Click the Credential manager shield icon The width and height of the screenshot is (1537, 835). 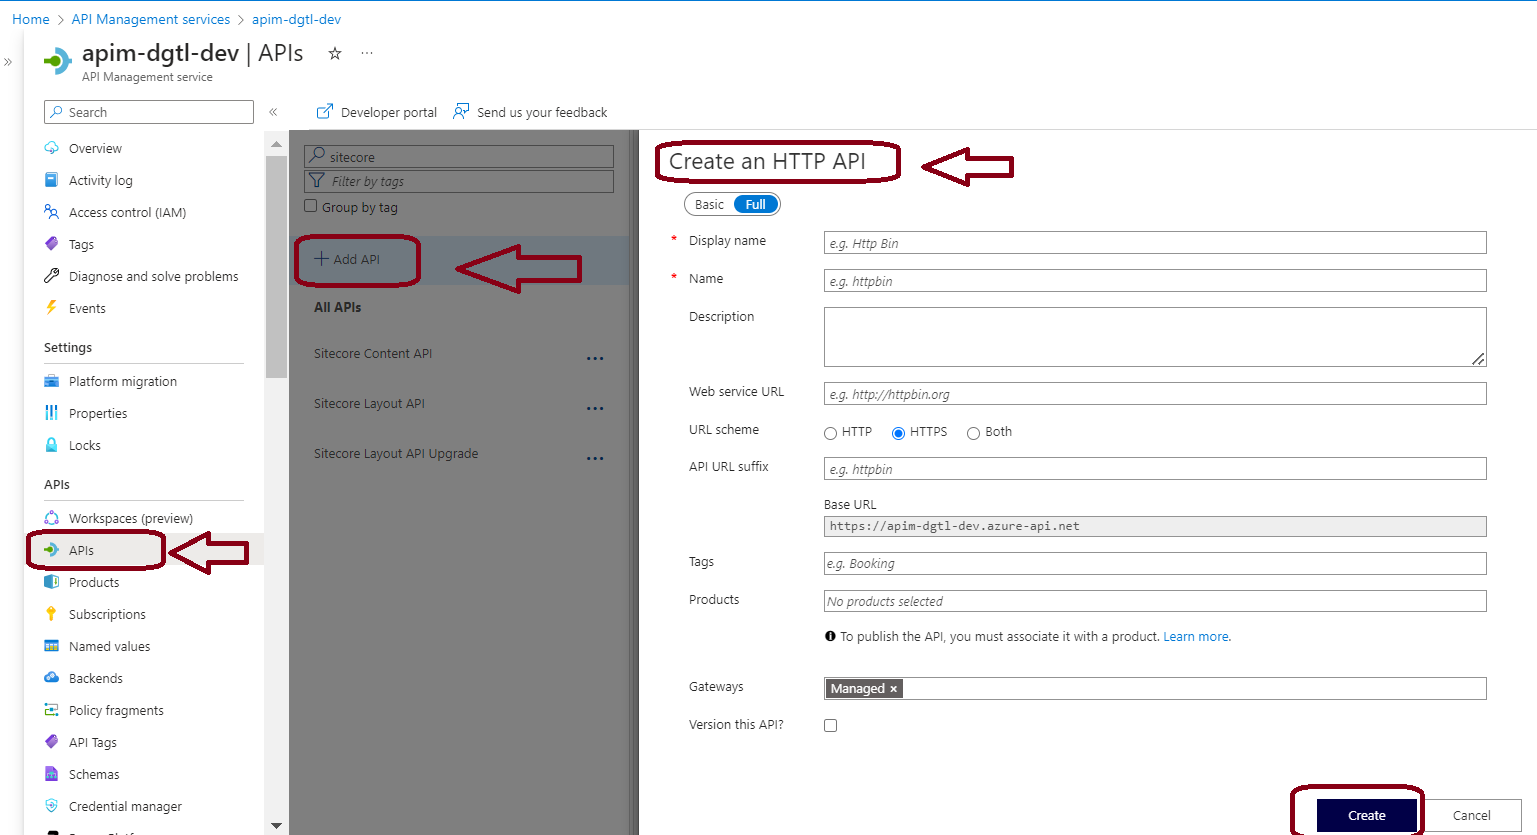52,806
